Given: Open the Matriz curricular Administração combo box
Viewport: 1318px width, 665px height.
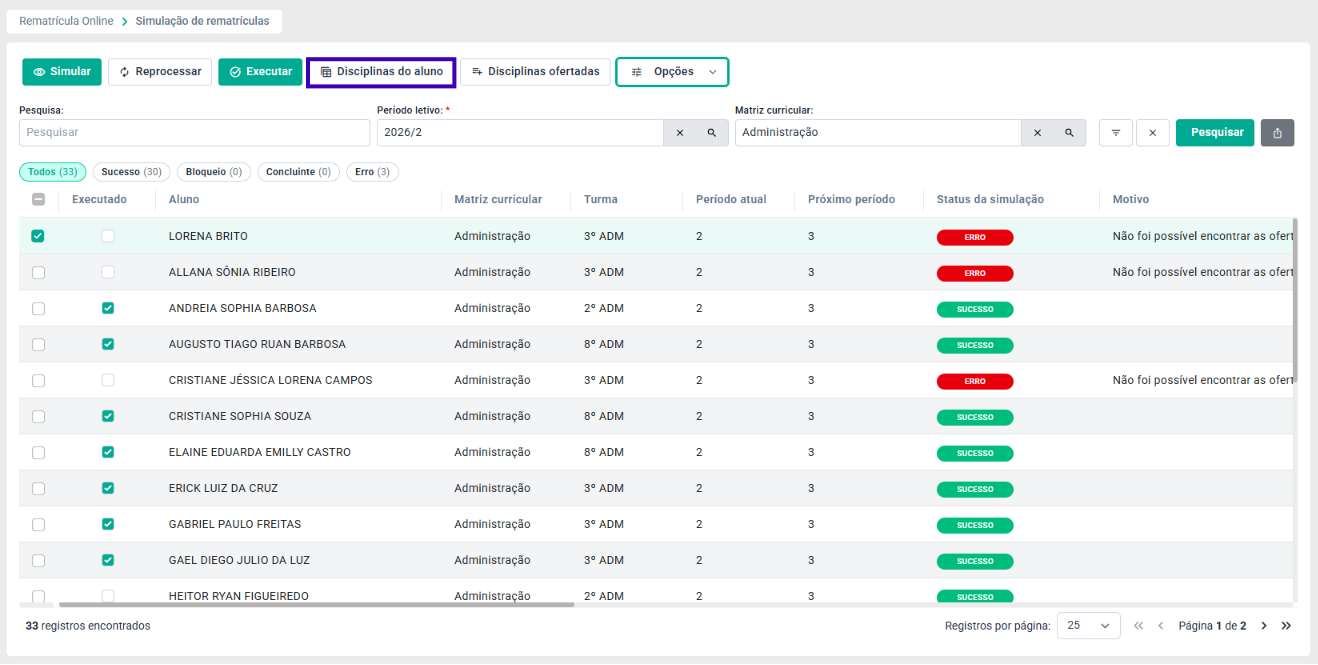Looking at the screenshot, I should tap(878, 133).
